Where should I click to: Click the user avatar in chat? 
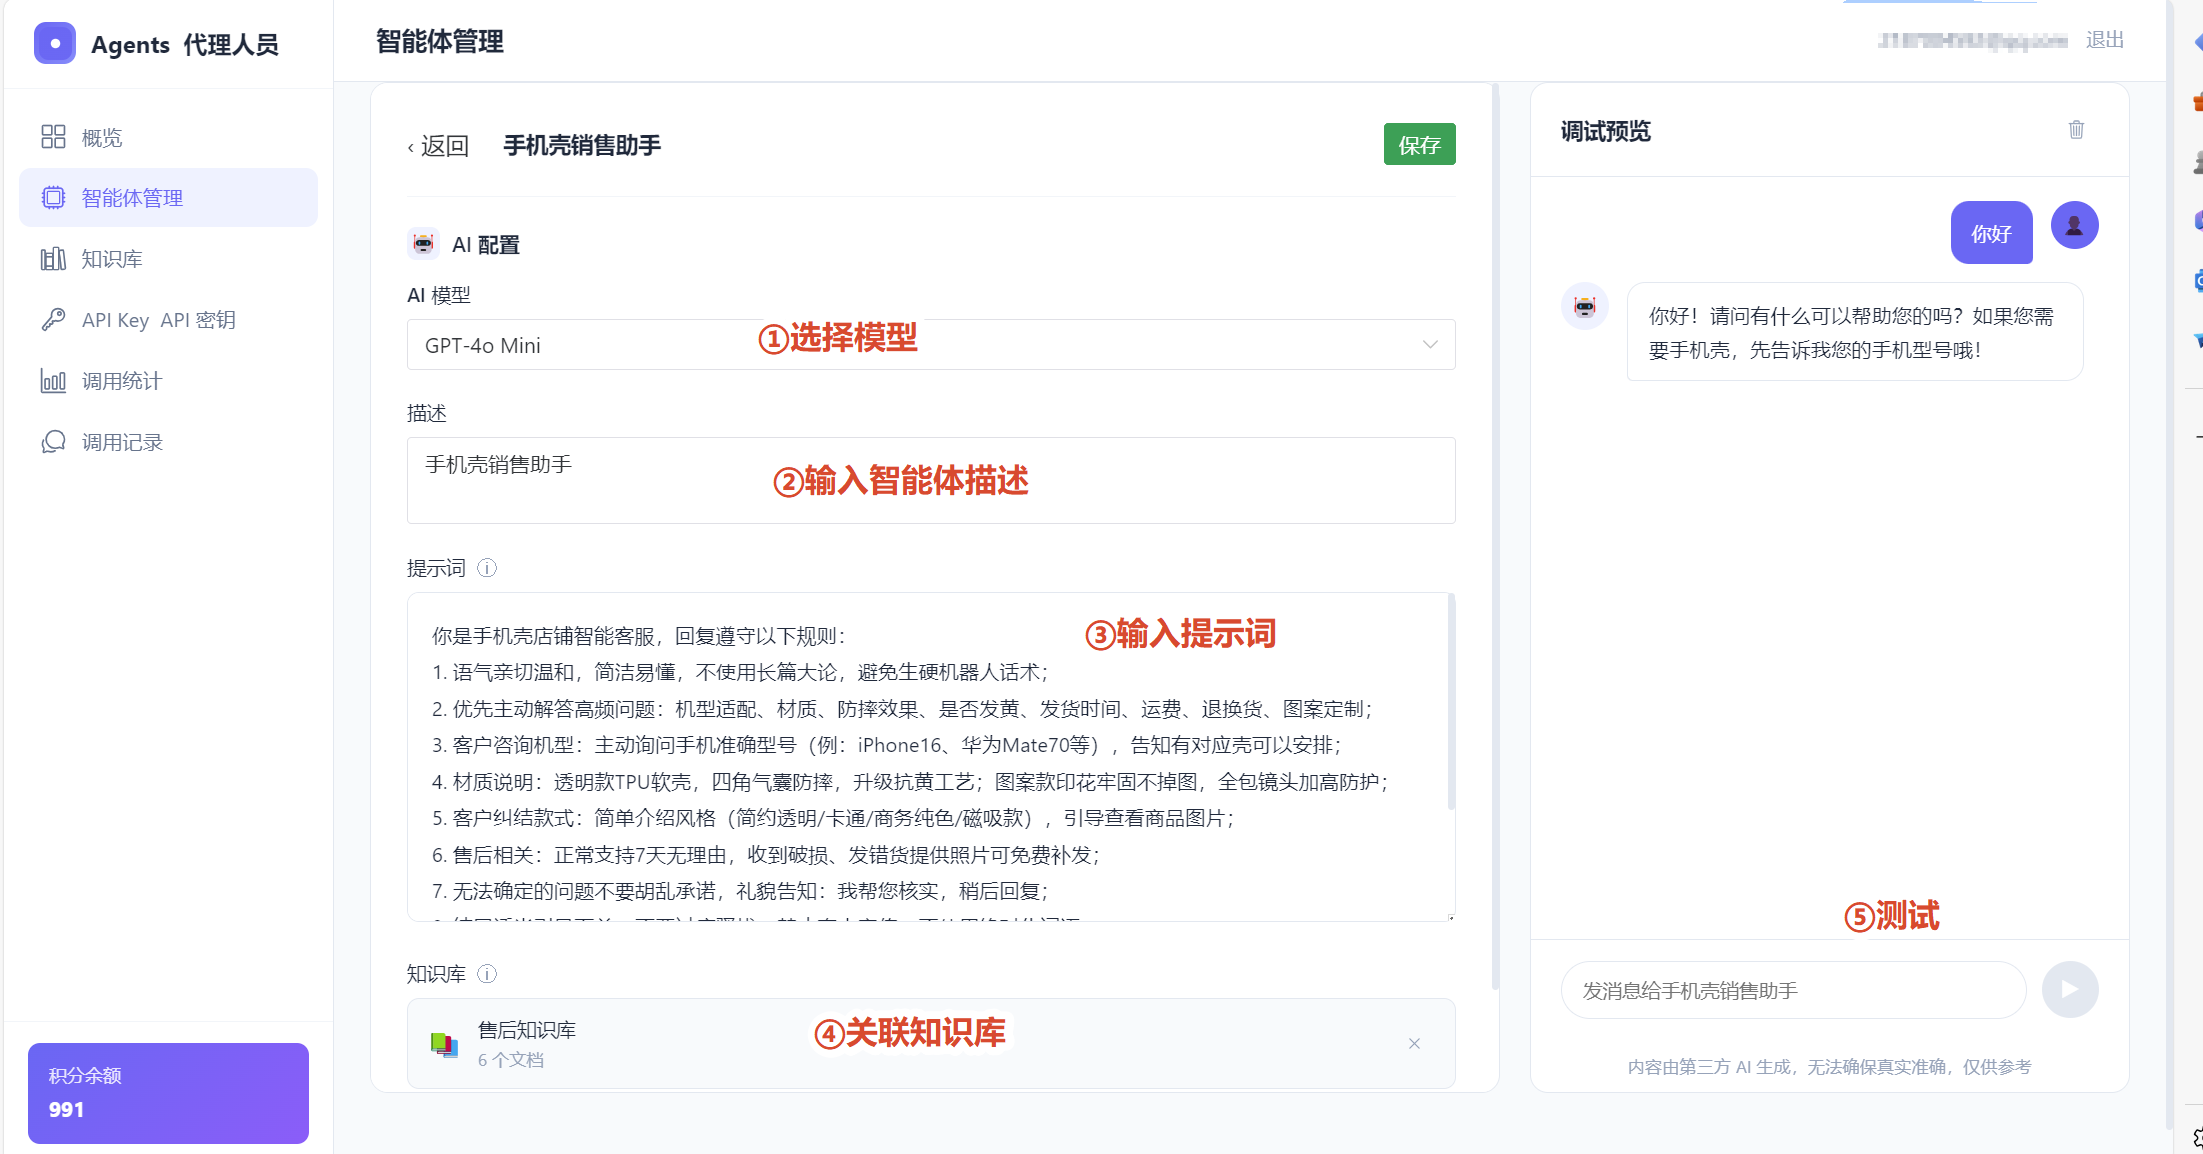point(2074,225)
